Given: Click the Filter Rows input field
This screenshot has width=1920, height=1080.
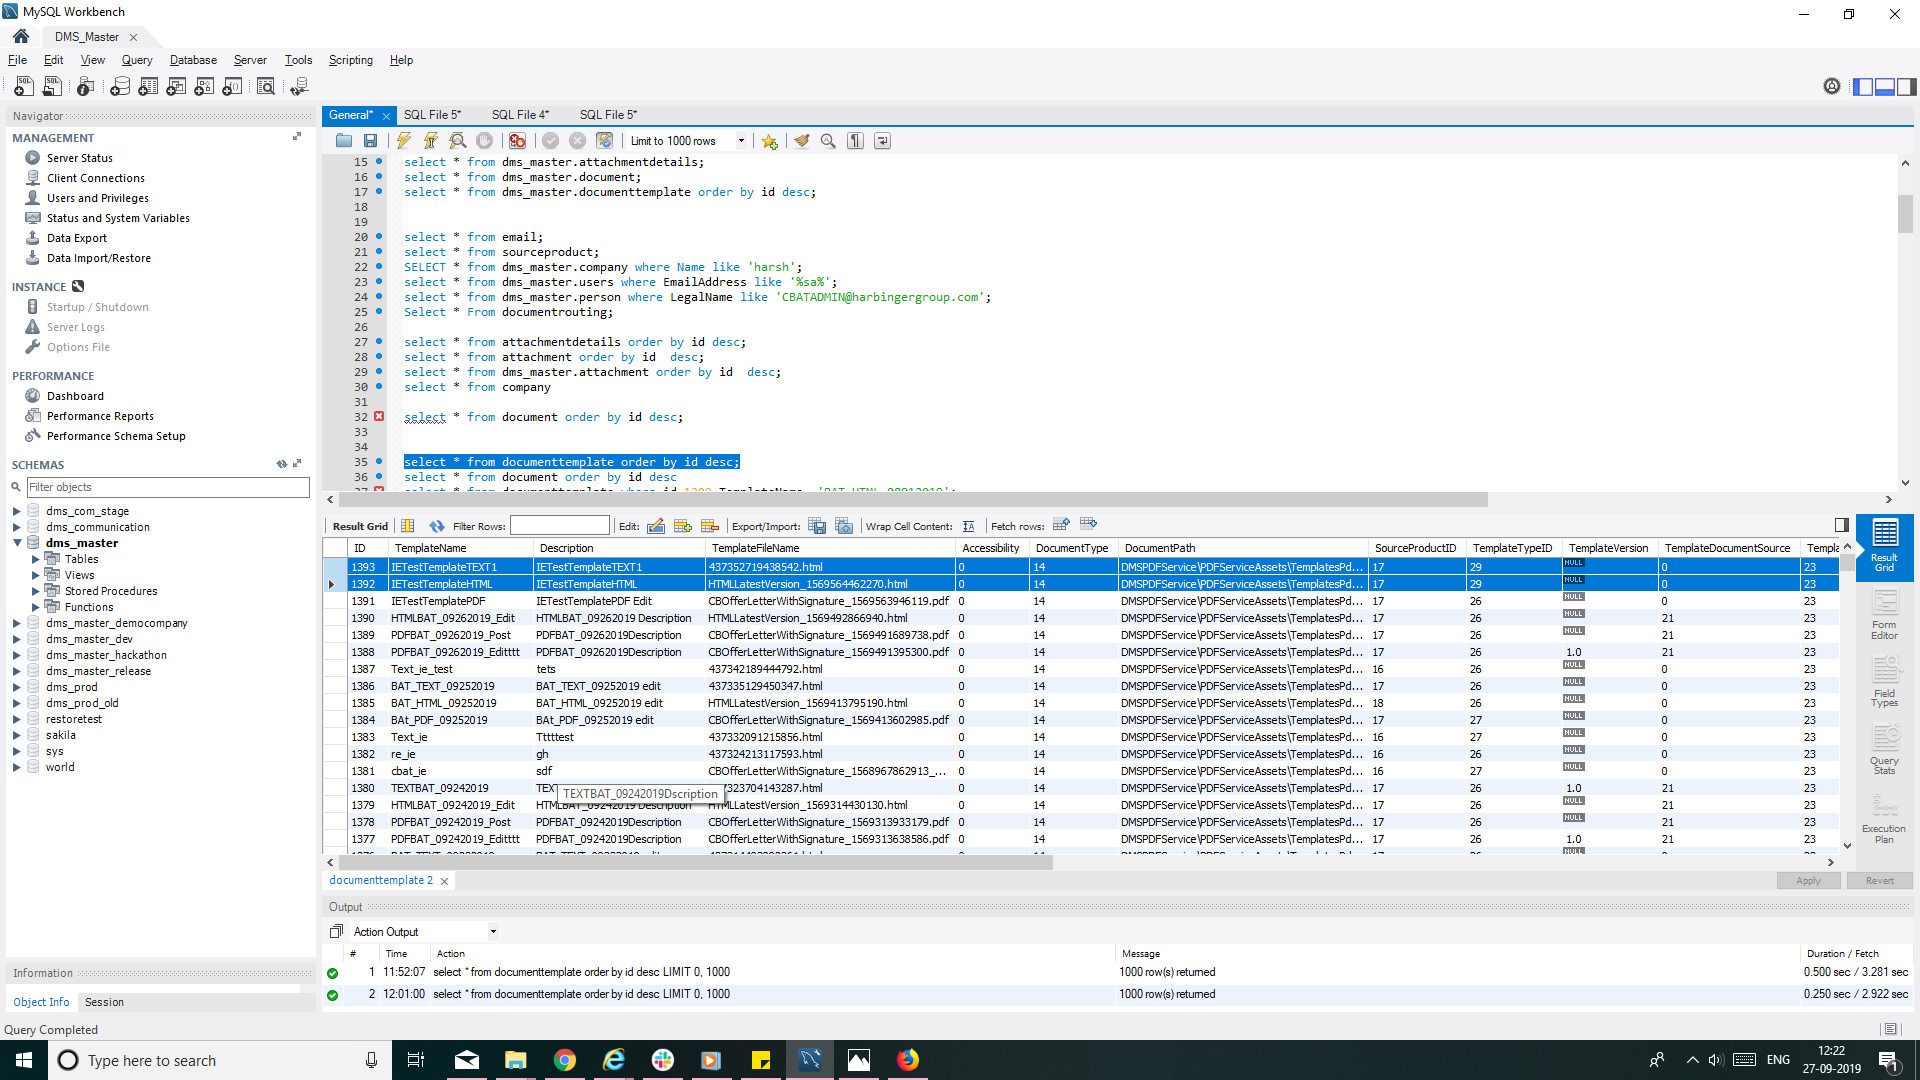Looking at the screenshot, I should click(x=560, y=526).
